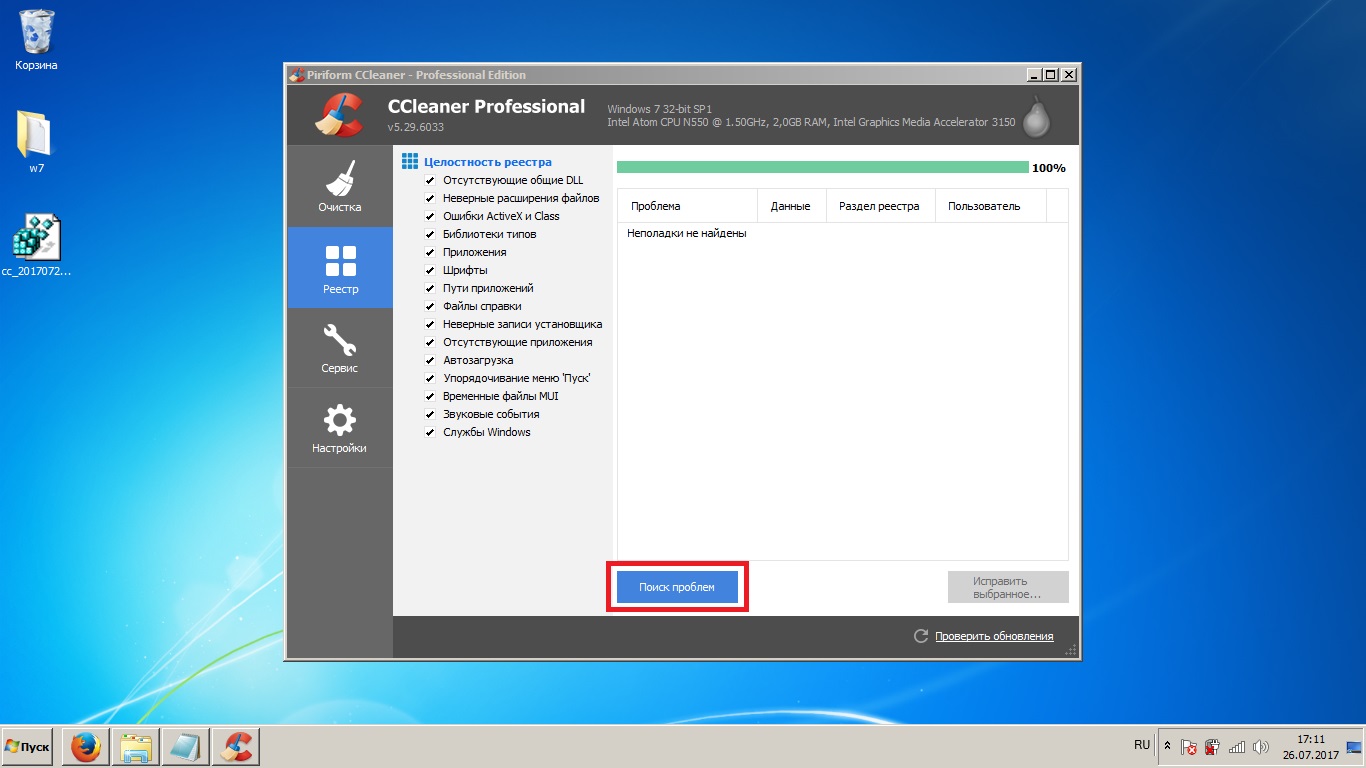Launch Firefox from the taskbar
The image size is (1366, 768).
point(85,747)
